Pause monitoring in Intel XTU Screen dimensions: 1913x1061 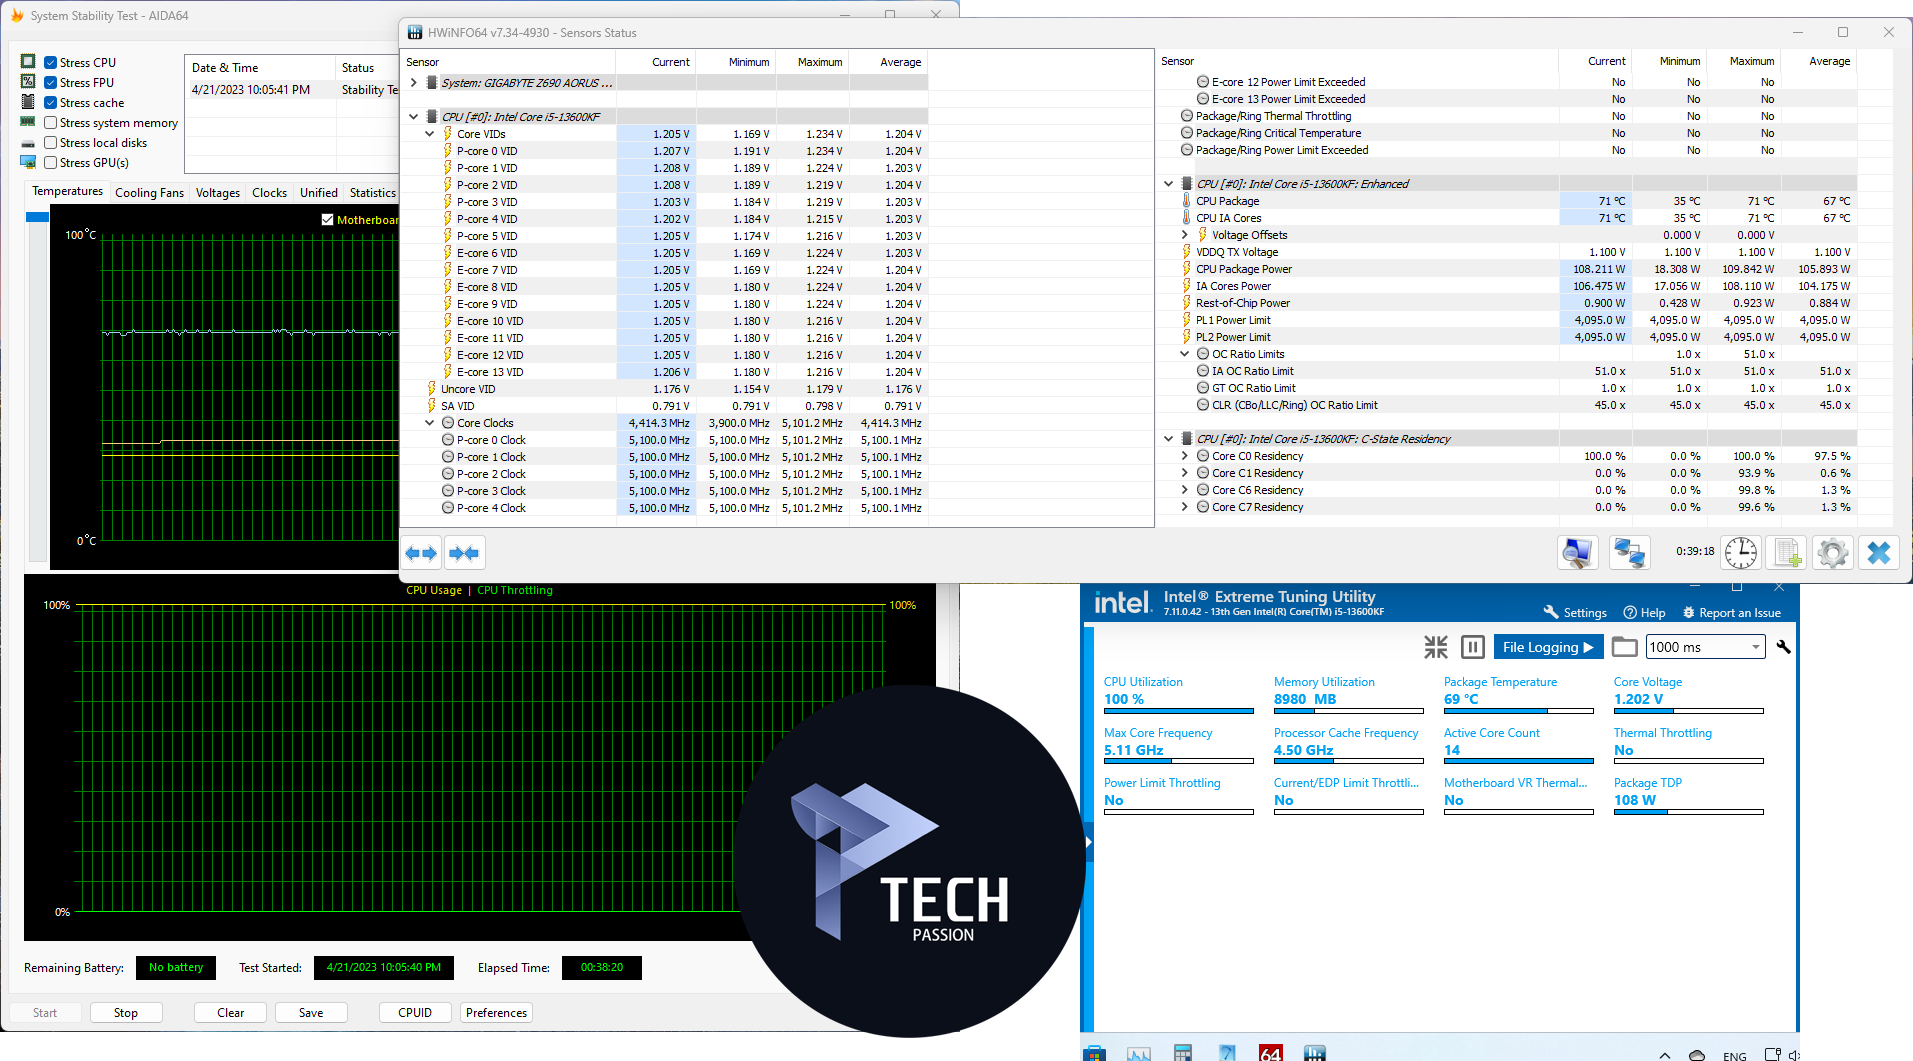coord(1472,647)
